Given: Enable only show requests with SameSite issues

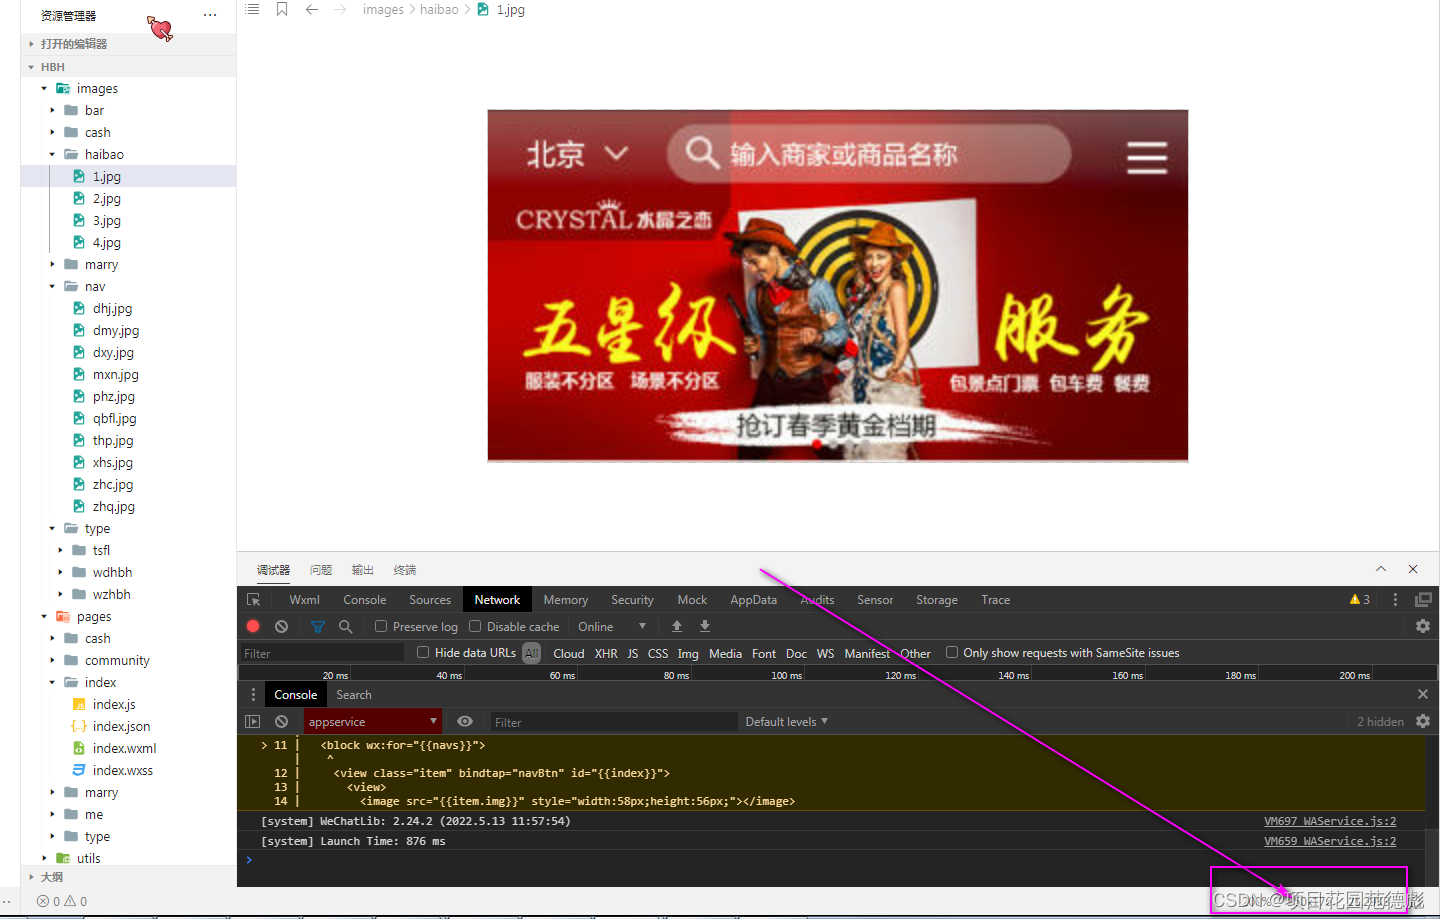Looking at the screenshot, I should [951, 653].
